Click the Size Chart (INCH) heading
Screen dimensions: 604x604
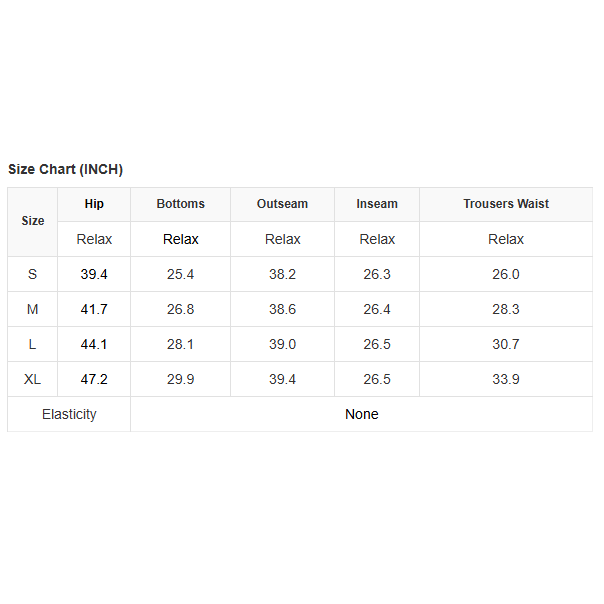tap(66, 169)
